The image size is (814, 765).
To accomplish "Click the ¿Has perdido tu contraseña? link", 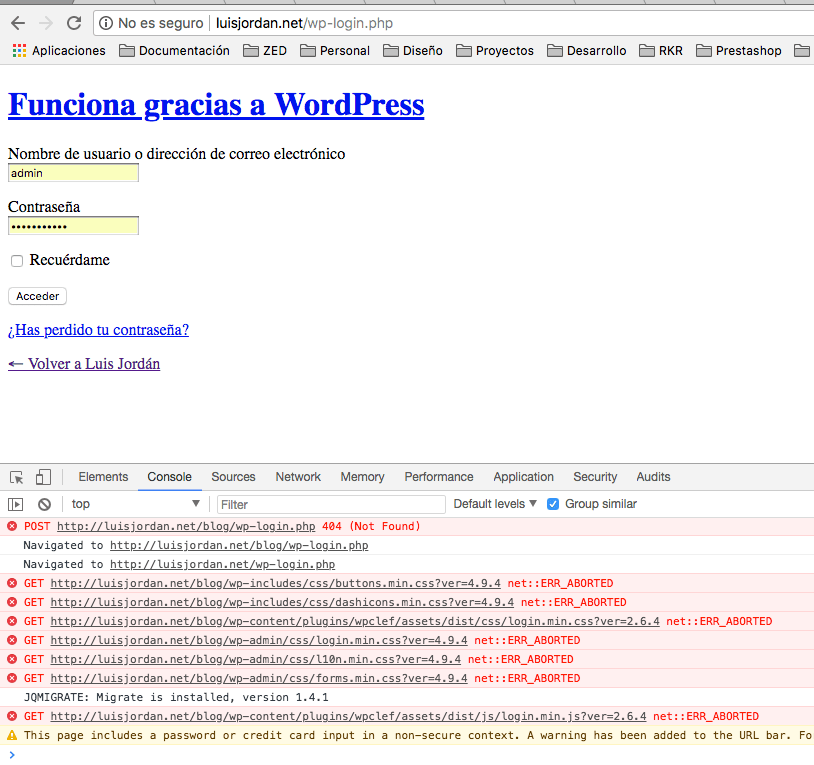I will coord(98,330).
